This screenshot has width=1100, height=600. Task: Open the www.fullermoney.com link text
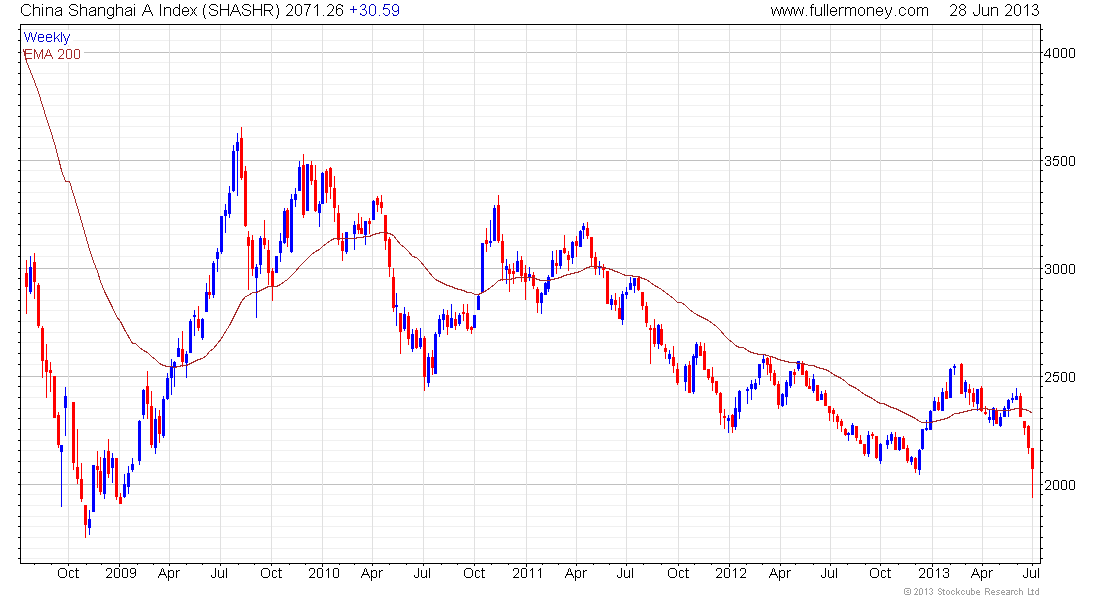point(849,11)
